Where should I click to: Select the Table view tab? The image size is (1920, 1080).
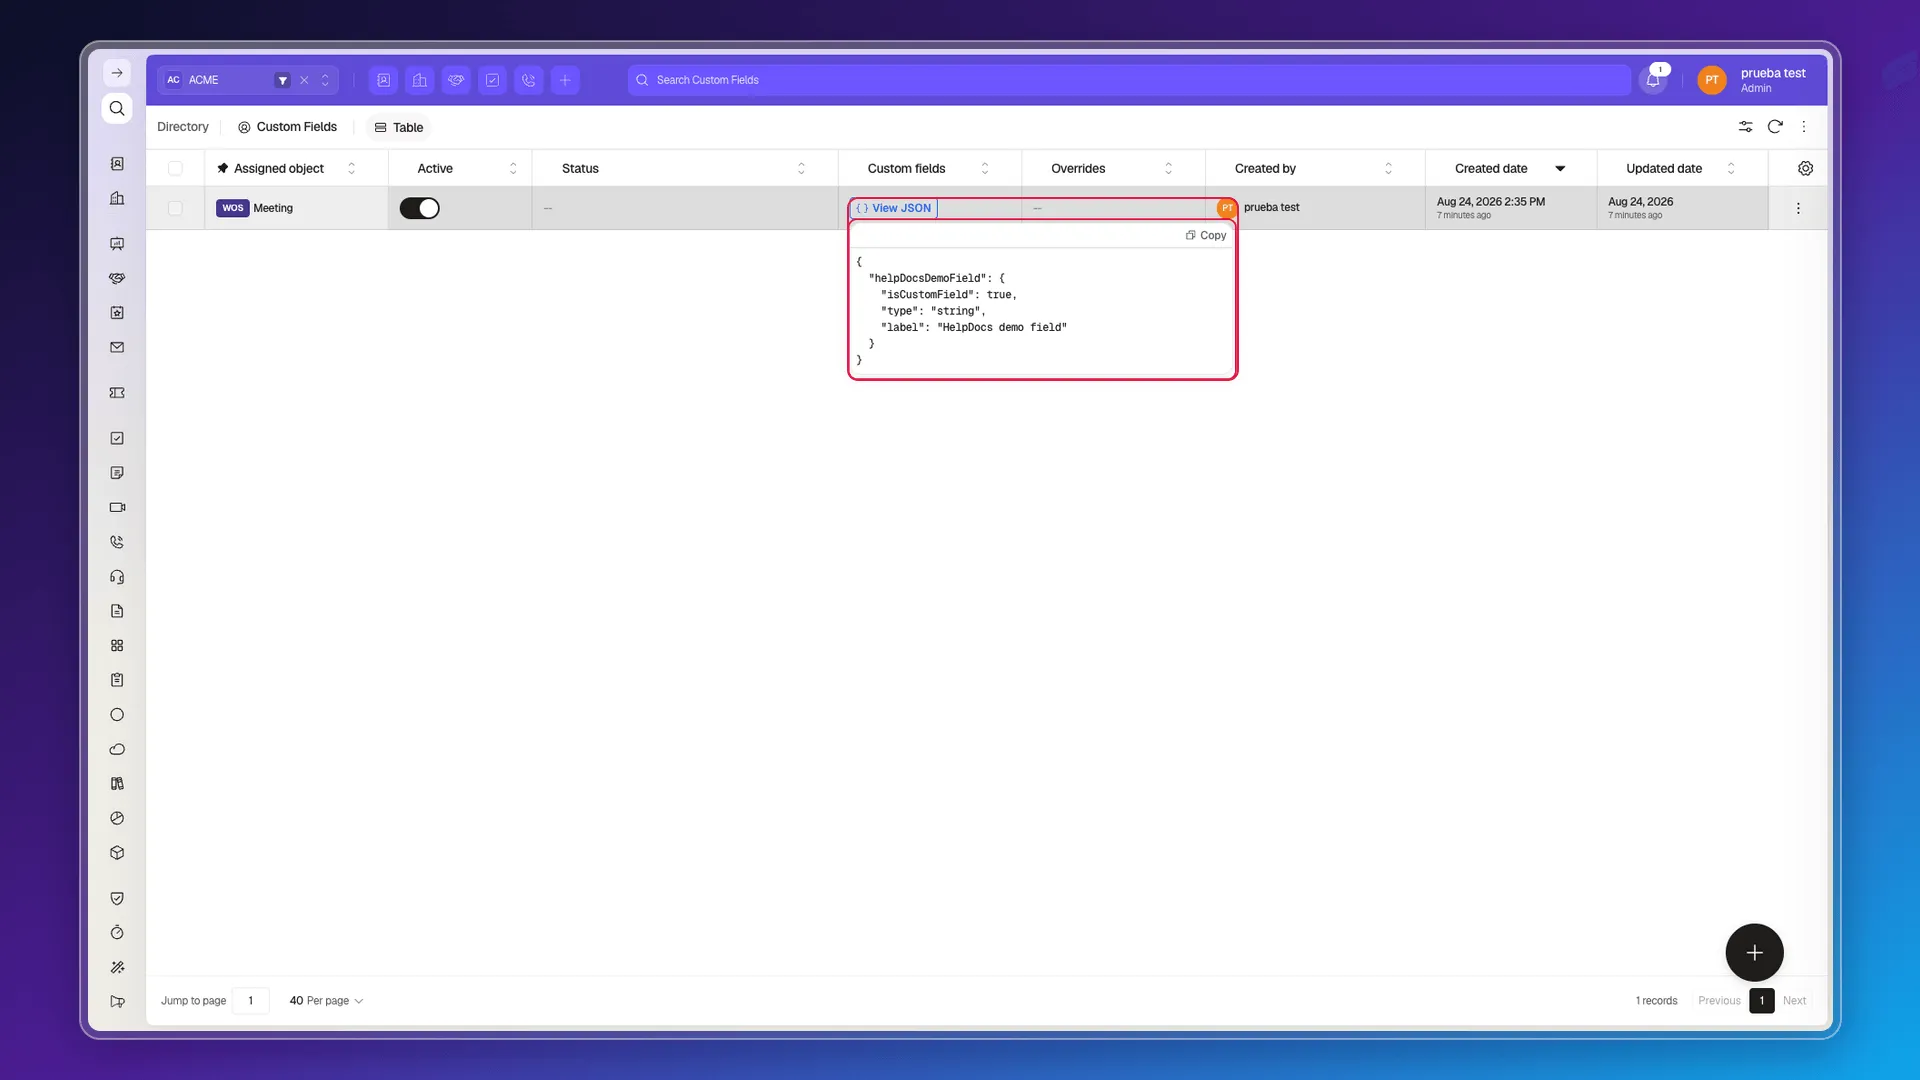(399, 127)
